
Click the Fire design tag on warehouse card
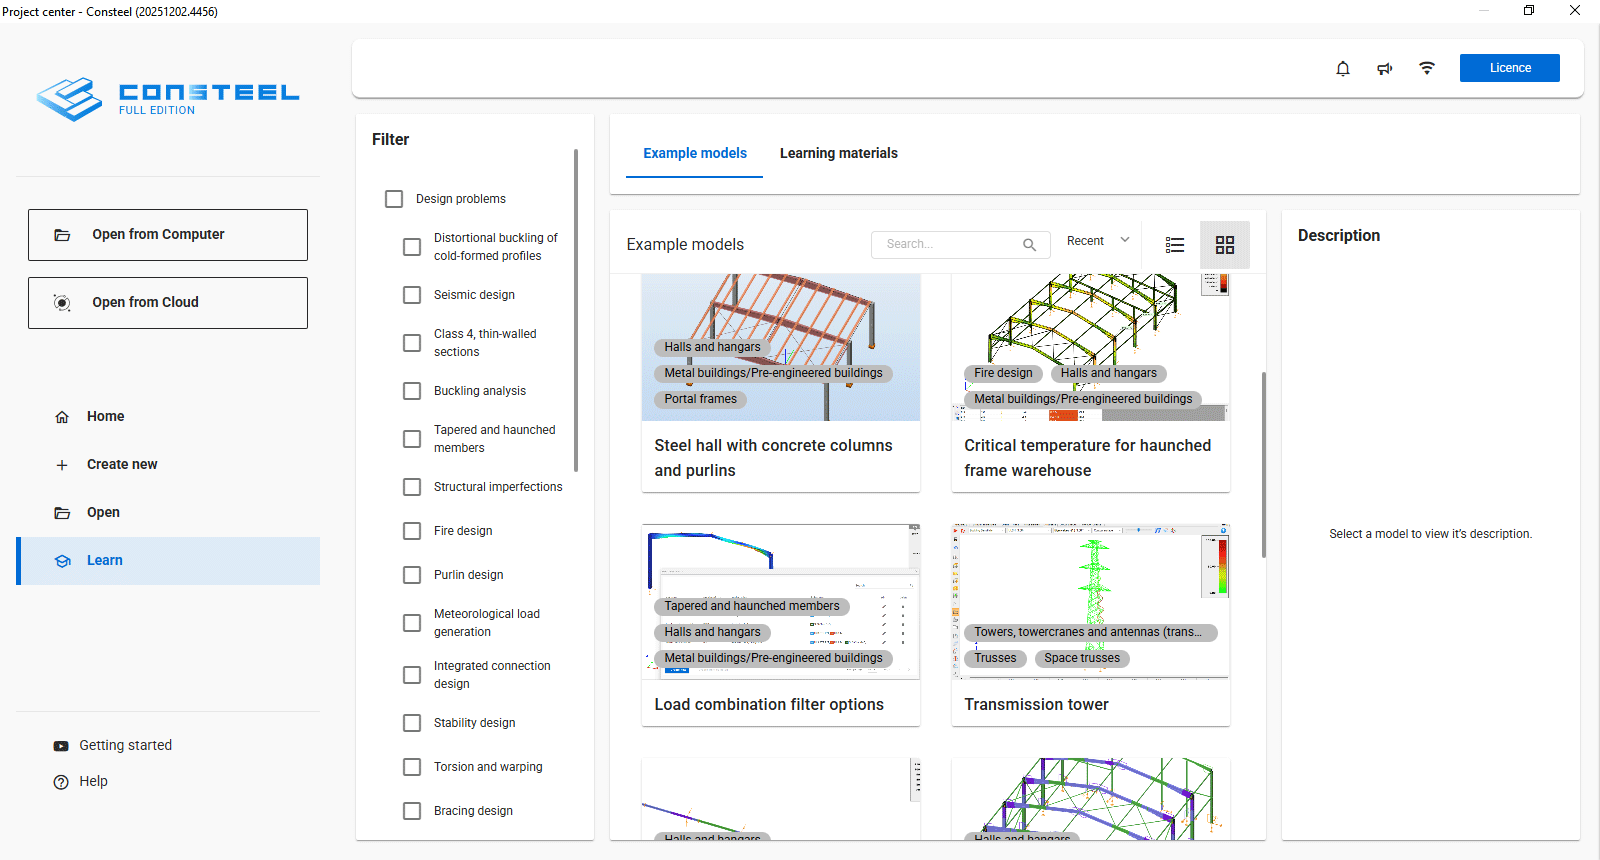(x=1003, y=373)
